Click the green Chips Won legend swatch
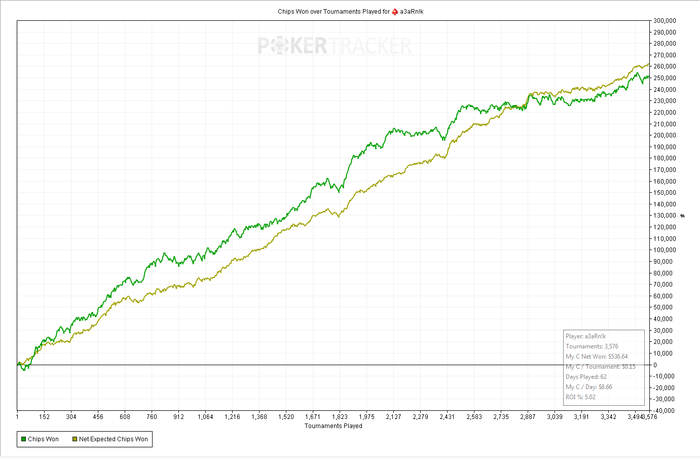This screenshot has width=700, height=458. 24,439
